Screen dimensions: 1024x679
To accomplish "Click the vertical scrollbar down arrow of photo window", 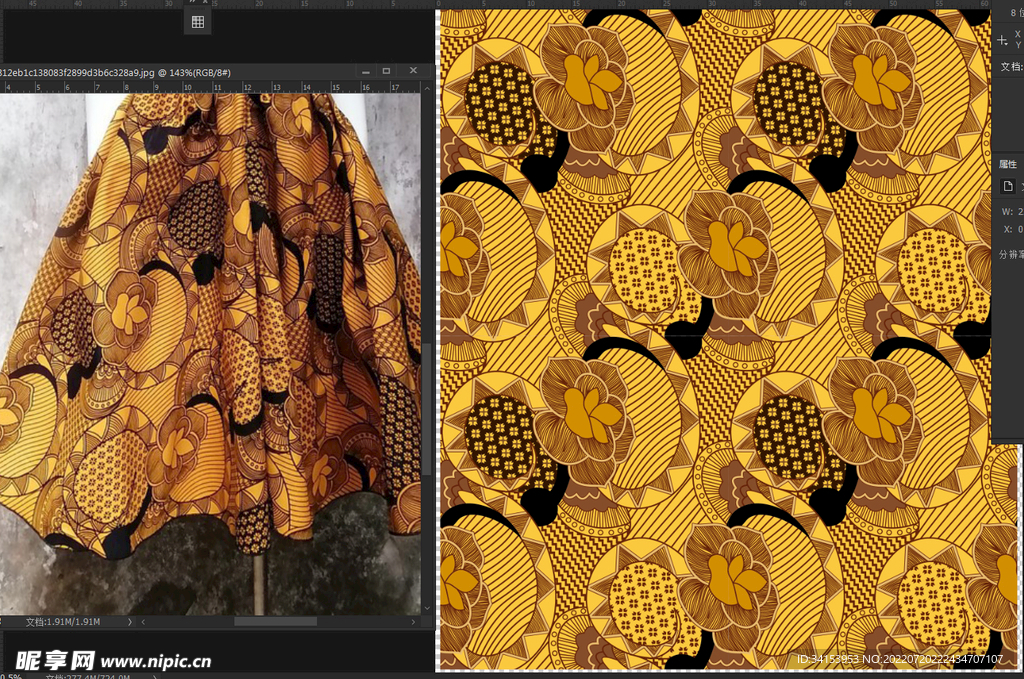I will pos(427,608).
